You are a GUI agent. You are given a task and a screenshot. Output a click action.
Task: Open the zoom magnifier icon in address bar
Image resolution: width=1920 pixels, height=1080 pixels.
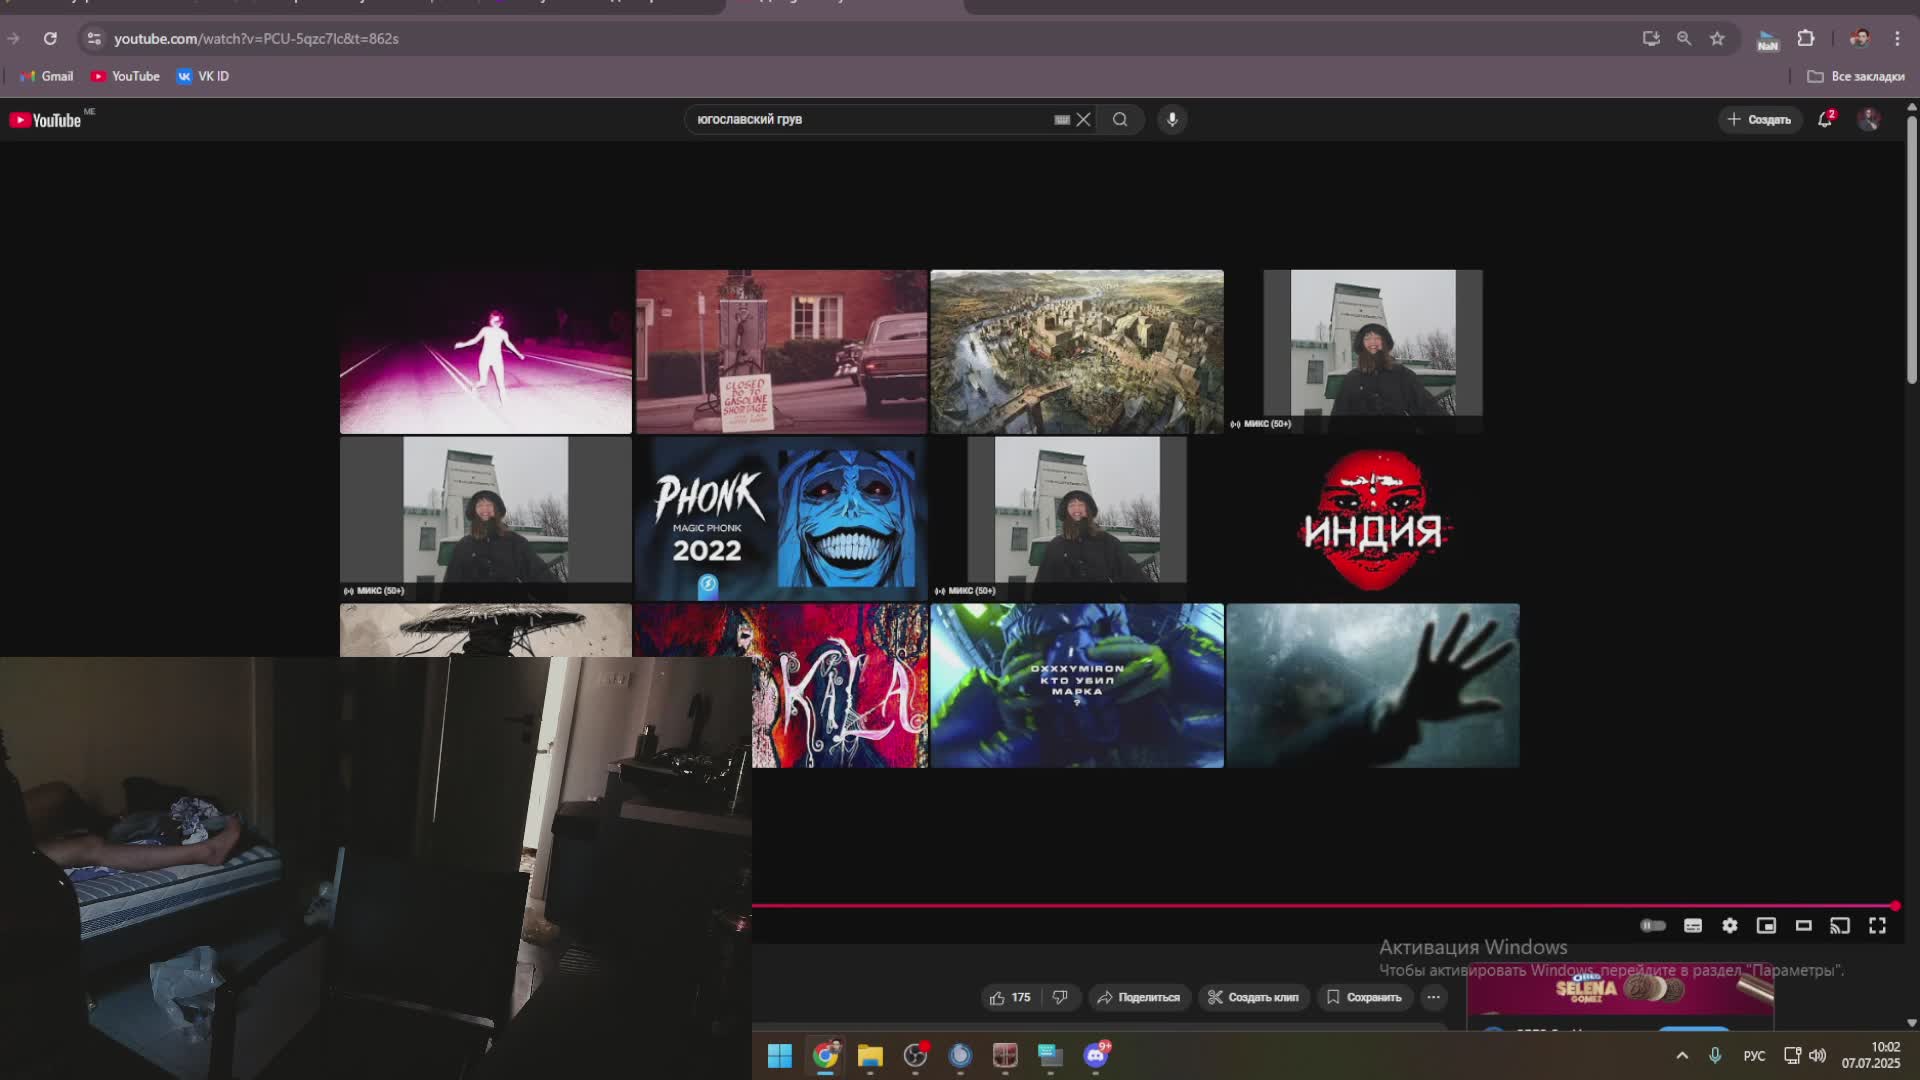click(x=1684, y=38)
